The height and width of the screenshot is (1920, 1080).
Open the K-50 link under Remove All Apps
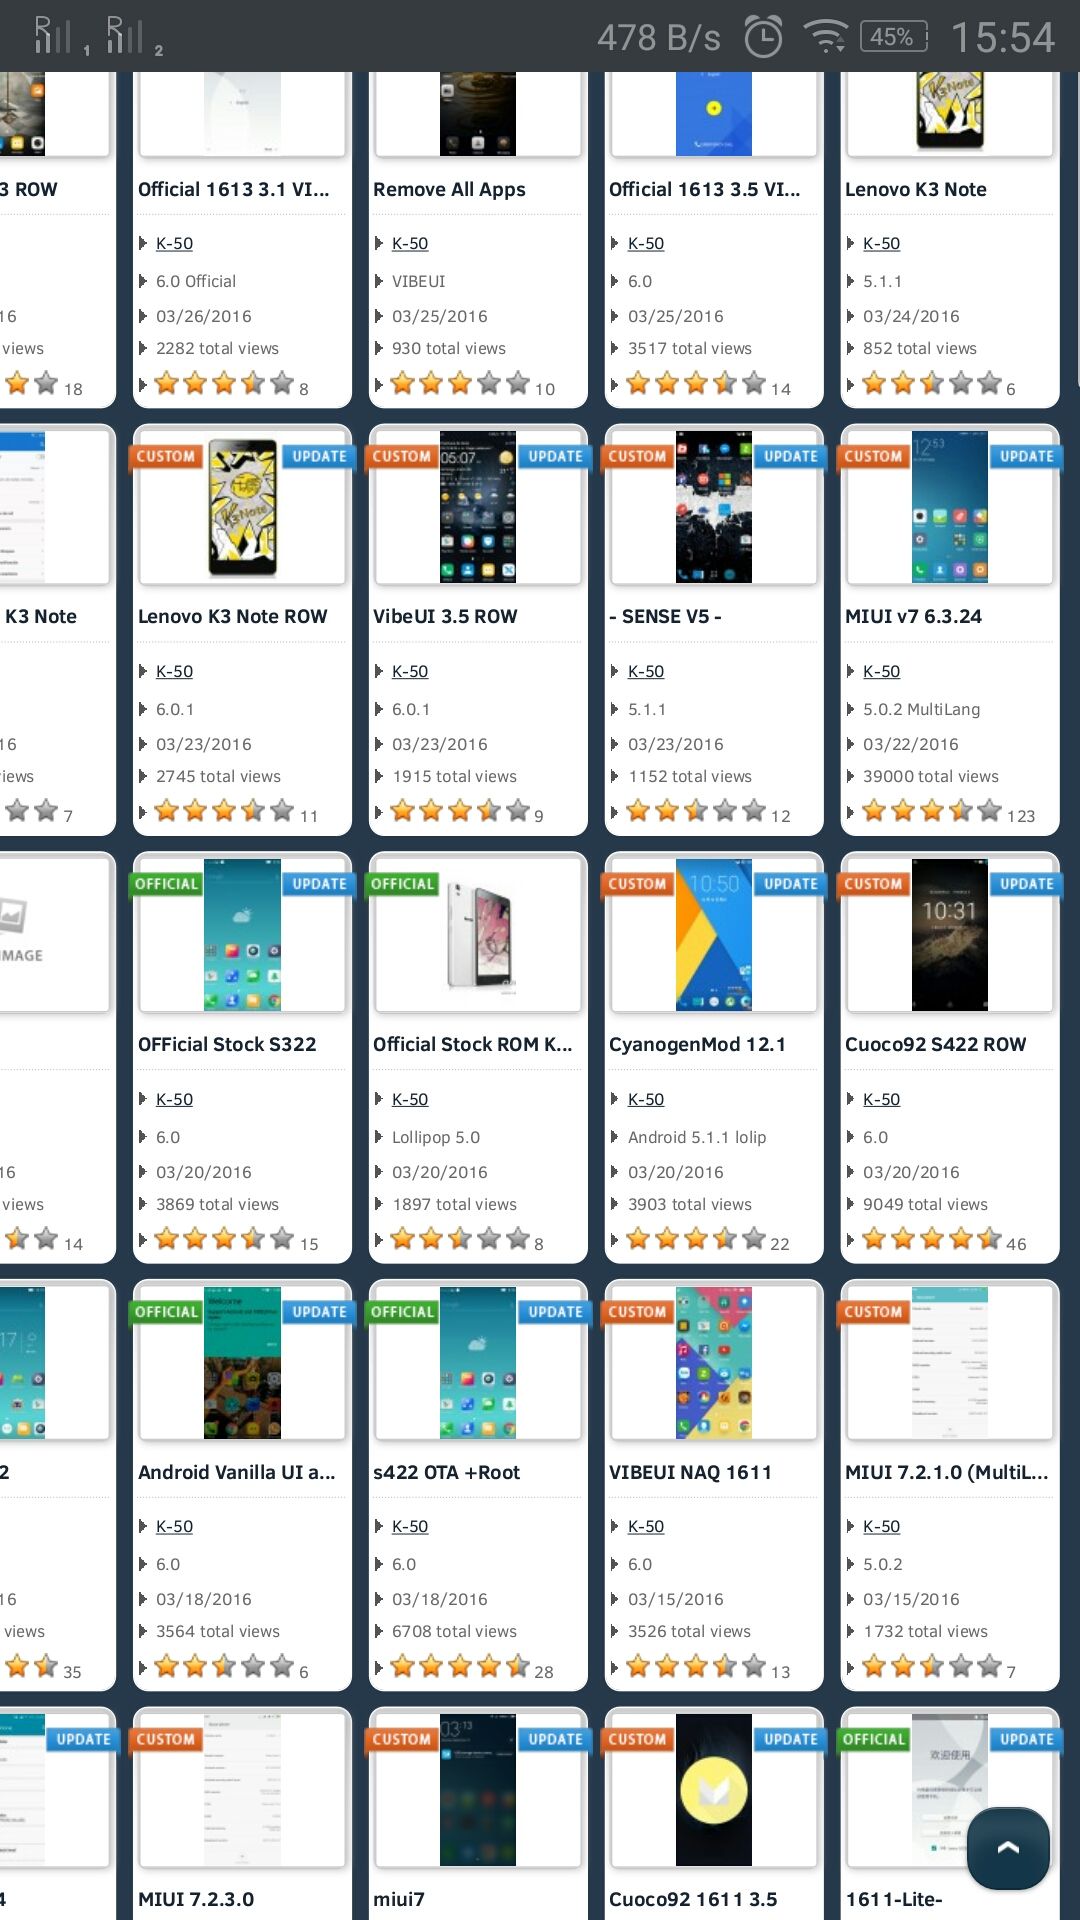pyautogui.click(x=410, y=243)
